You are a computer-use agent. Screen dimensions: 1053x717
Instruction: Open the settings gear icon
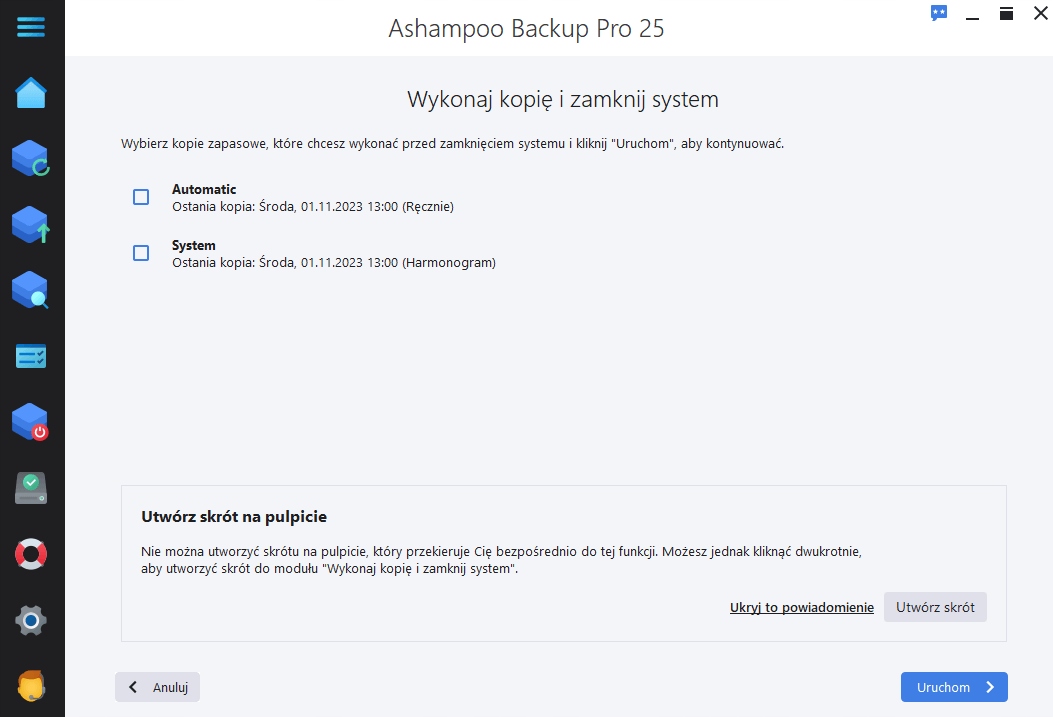click(31, 620)
